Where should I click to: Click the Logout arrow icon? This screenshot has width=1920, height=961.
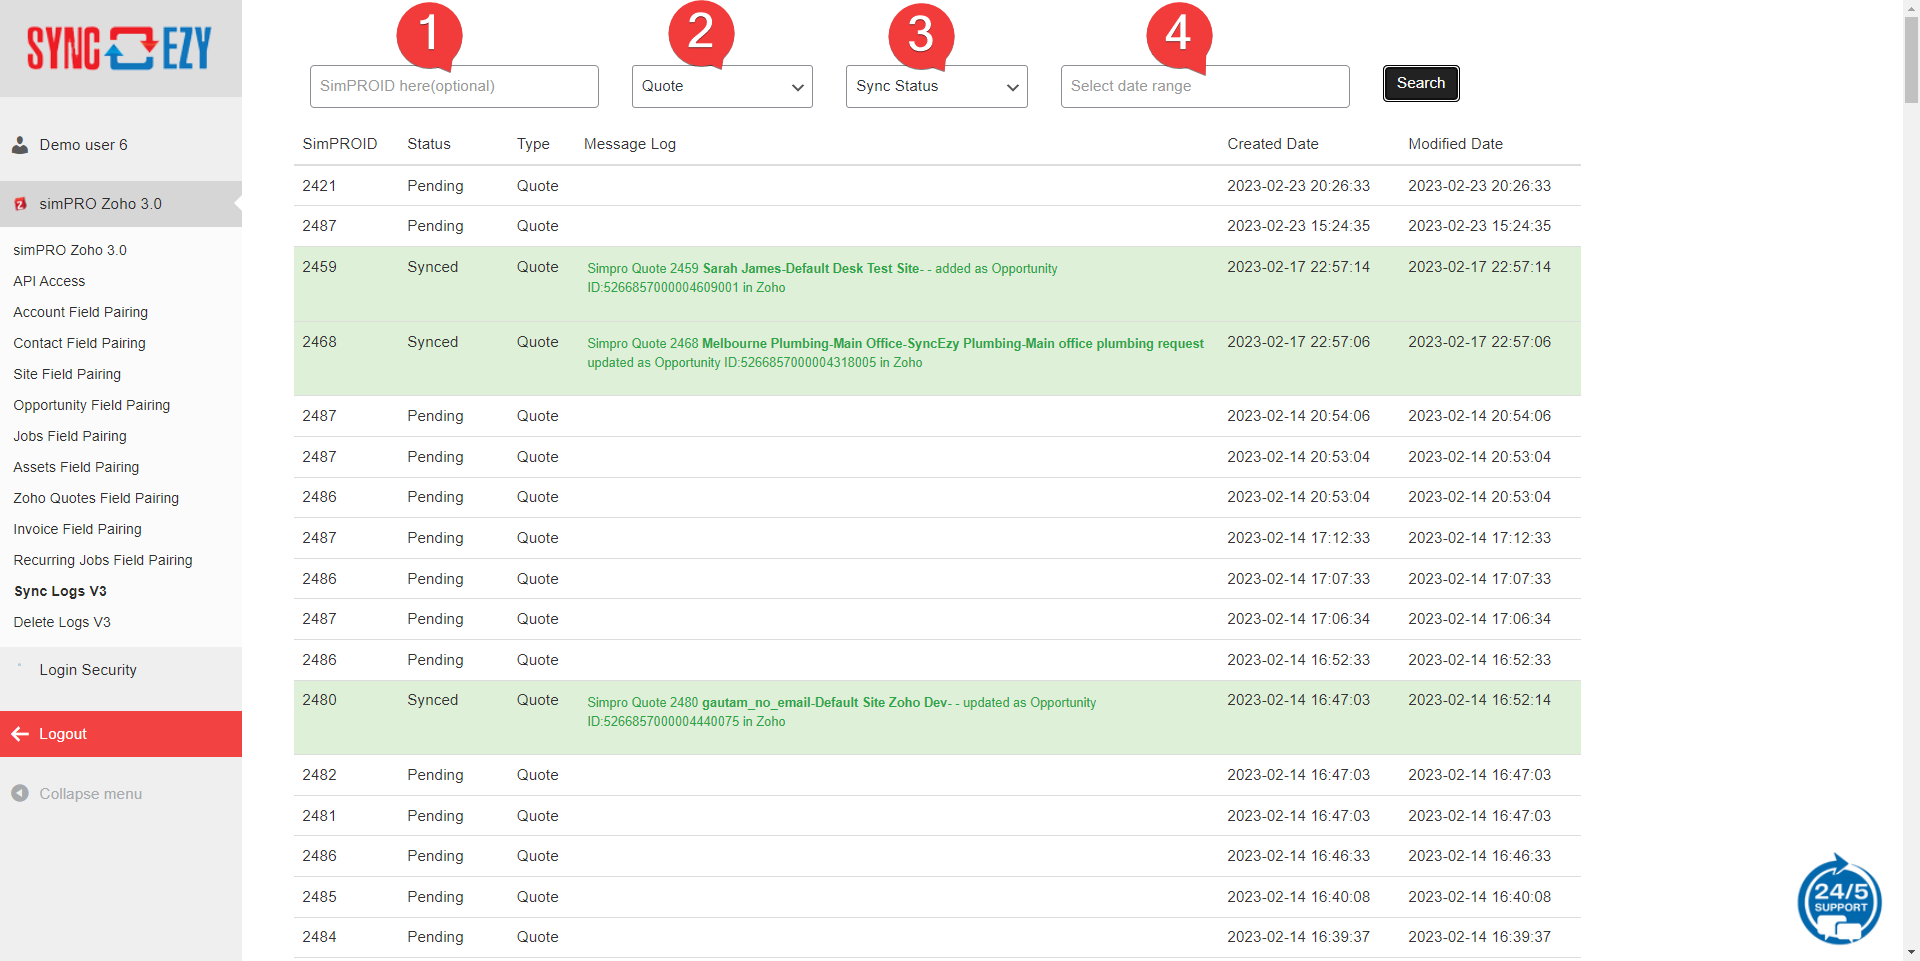20,734
